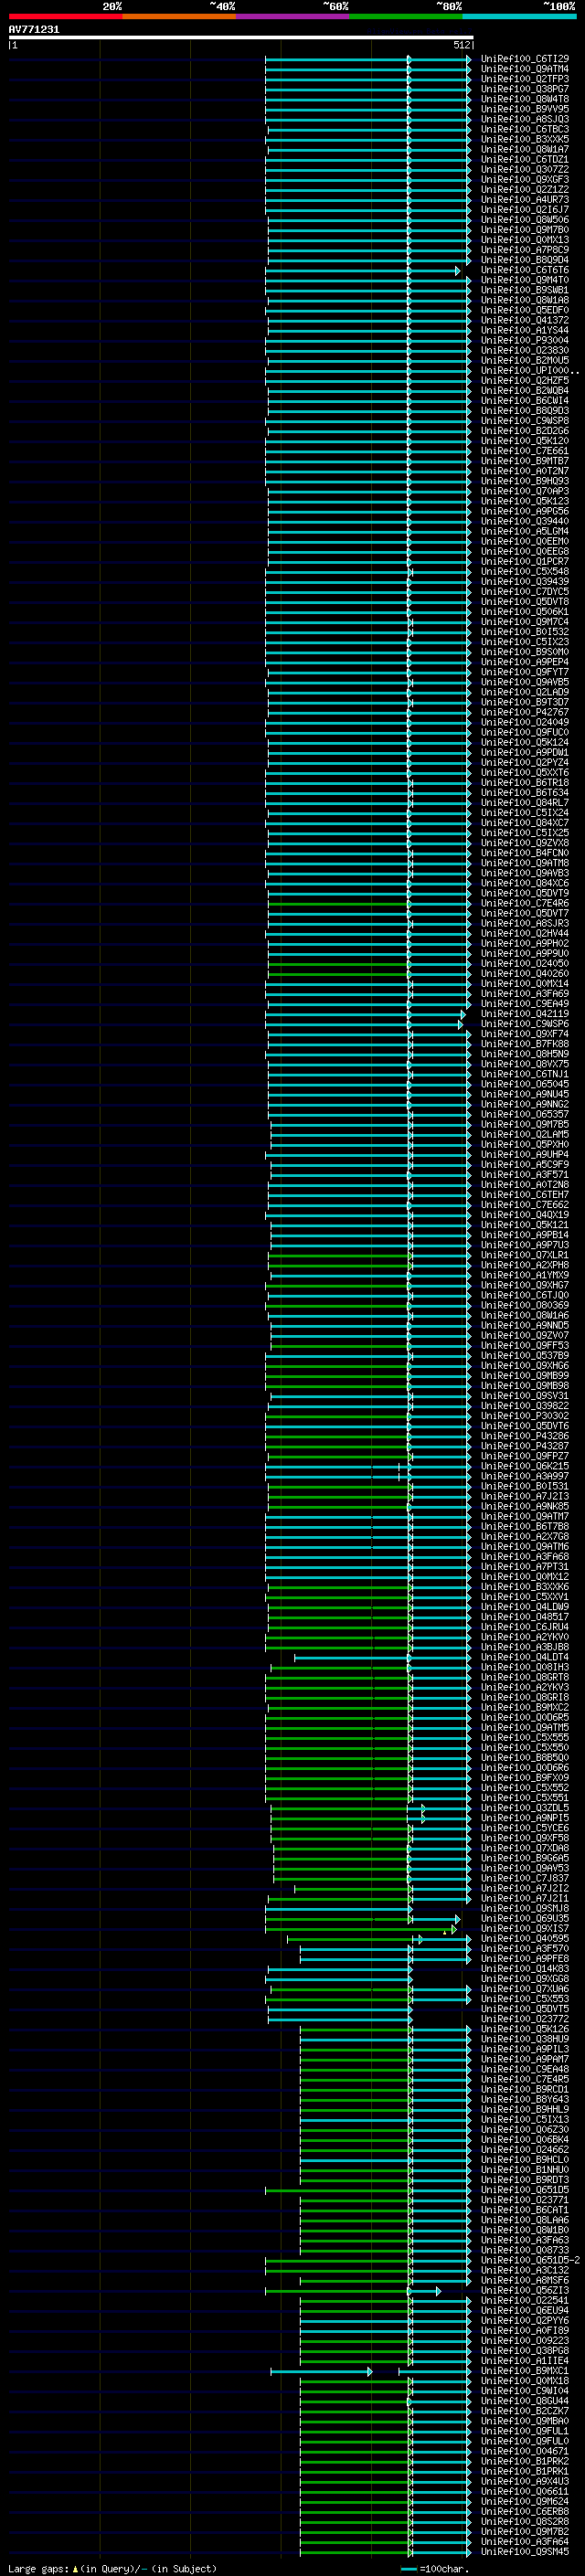Image resolution: width=585 pixels, height=2576 pixels.
Task: Click the query name AV771231
Action: (34, 30)
